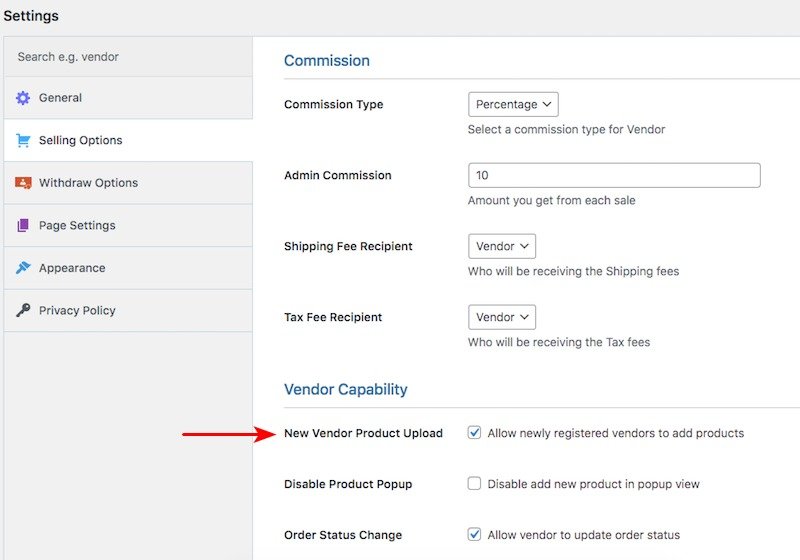The height and width of the screenshot is (560, 800).
Task: Click the Withdraw Options icon
Action: pyautogui.click(x=23, y=183)
